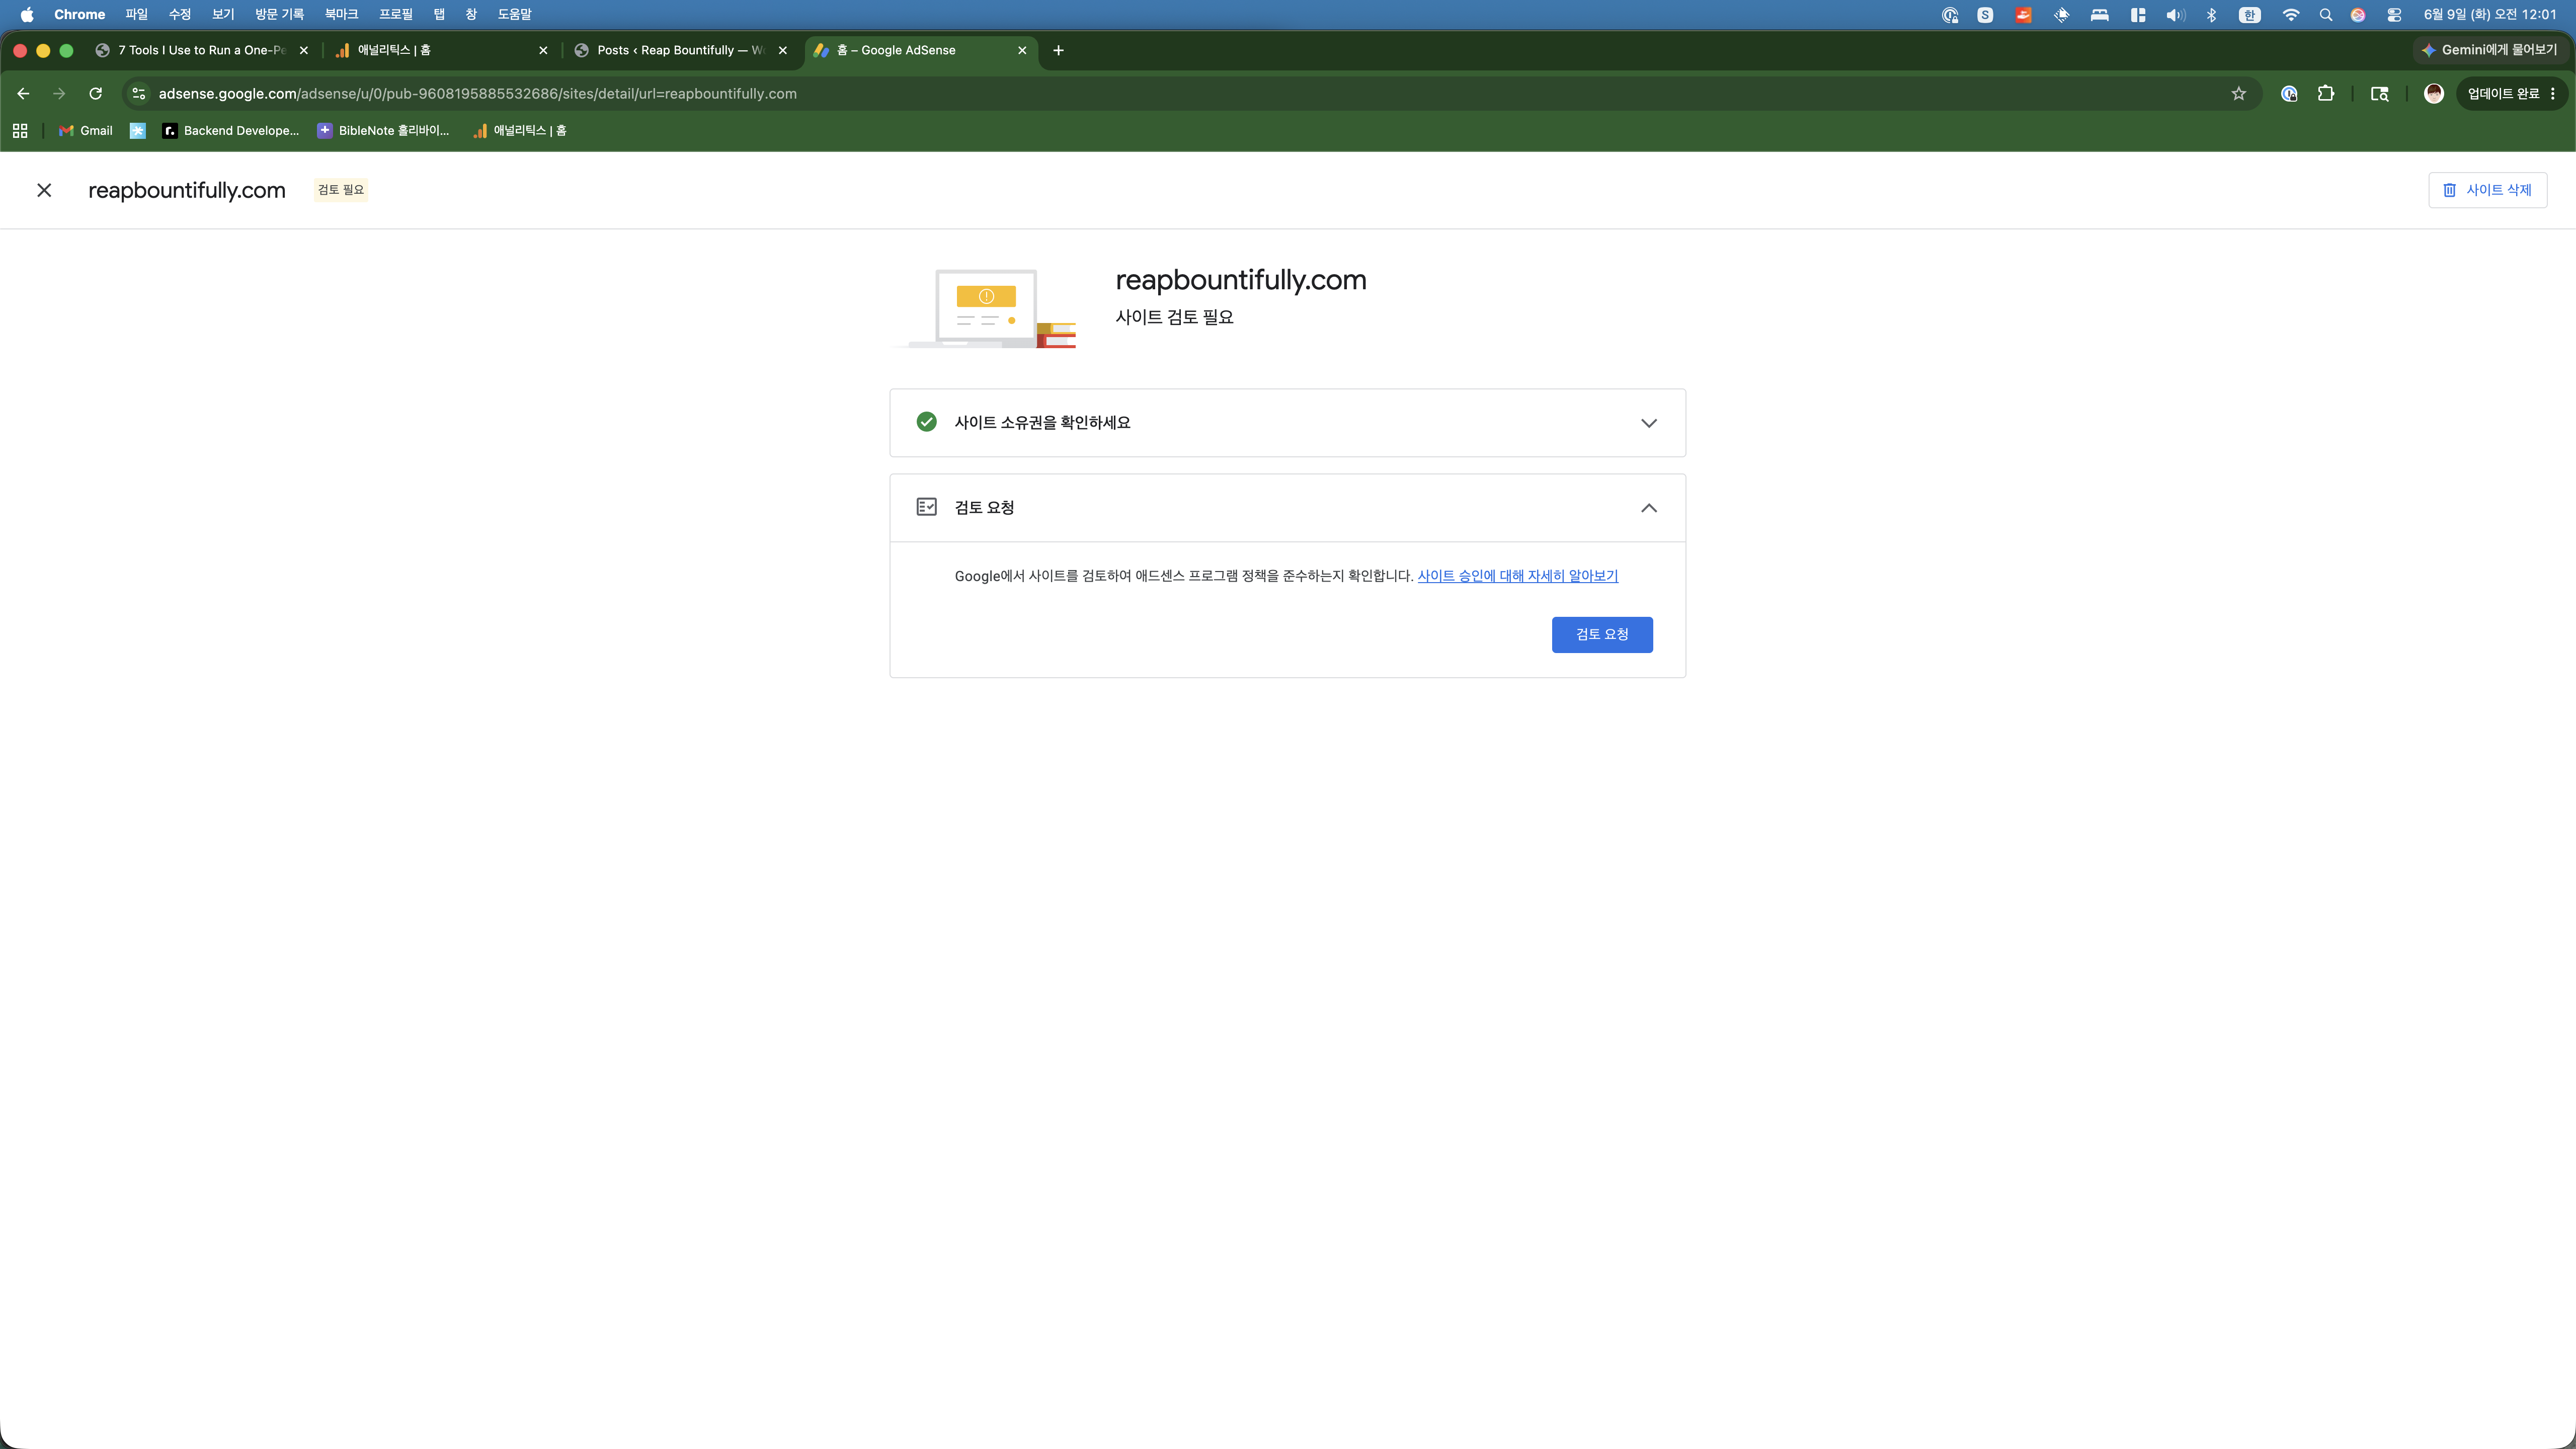Close the 7 Tools I Use tab
Viewport: 2576px width, 1449px height.
304,50
